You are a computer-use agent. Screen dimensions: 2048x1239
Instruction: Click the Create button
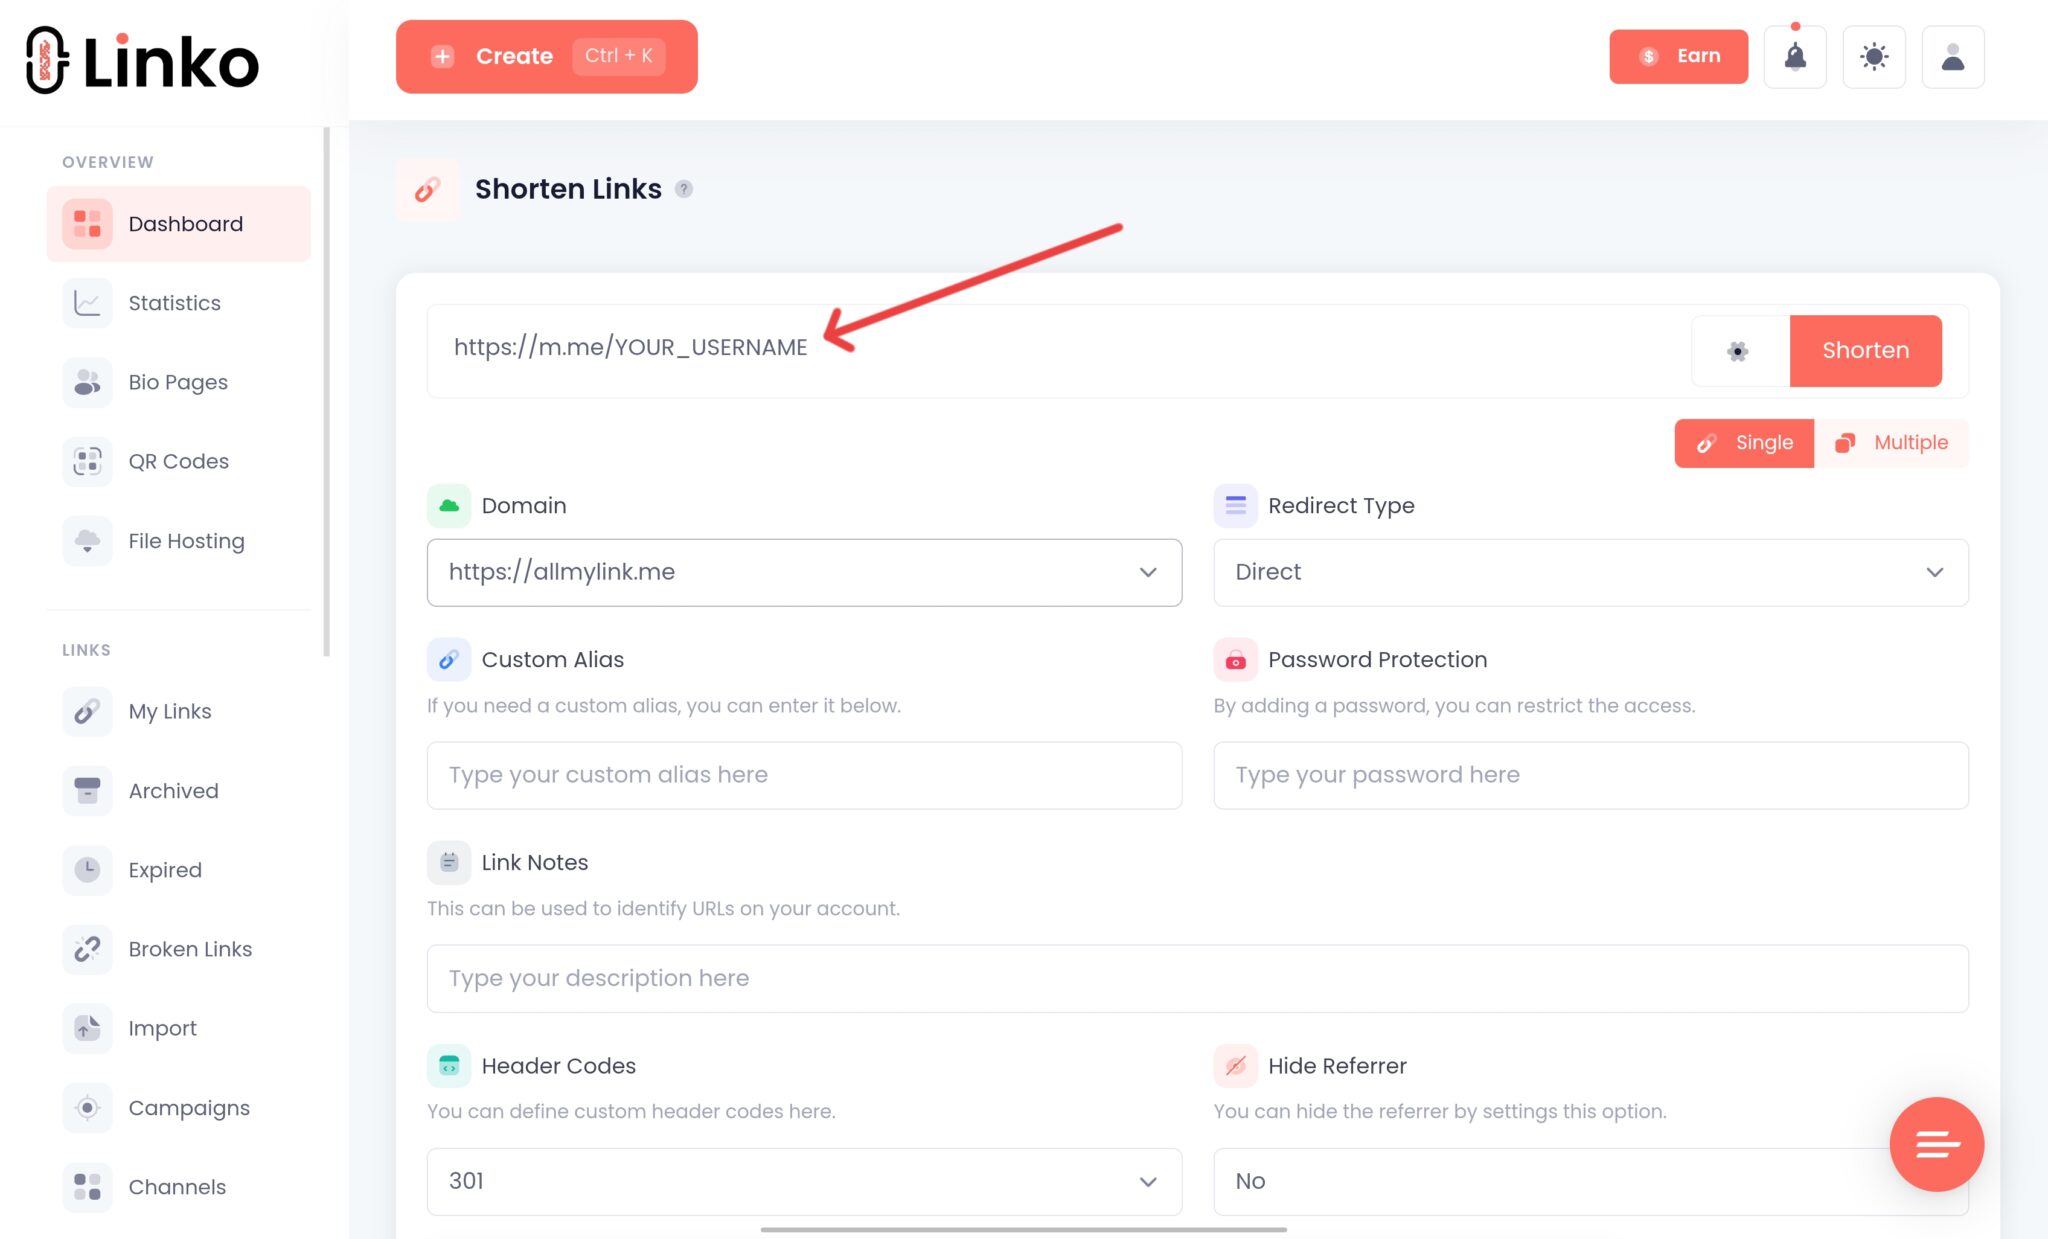pyautogui.click(x=546, y=57)
